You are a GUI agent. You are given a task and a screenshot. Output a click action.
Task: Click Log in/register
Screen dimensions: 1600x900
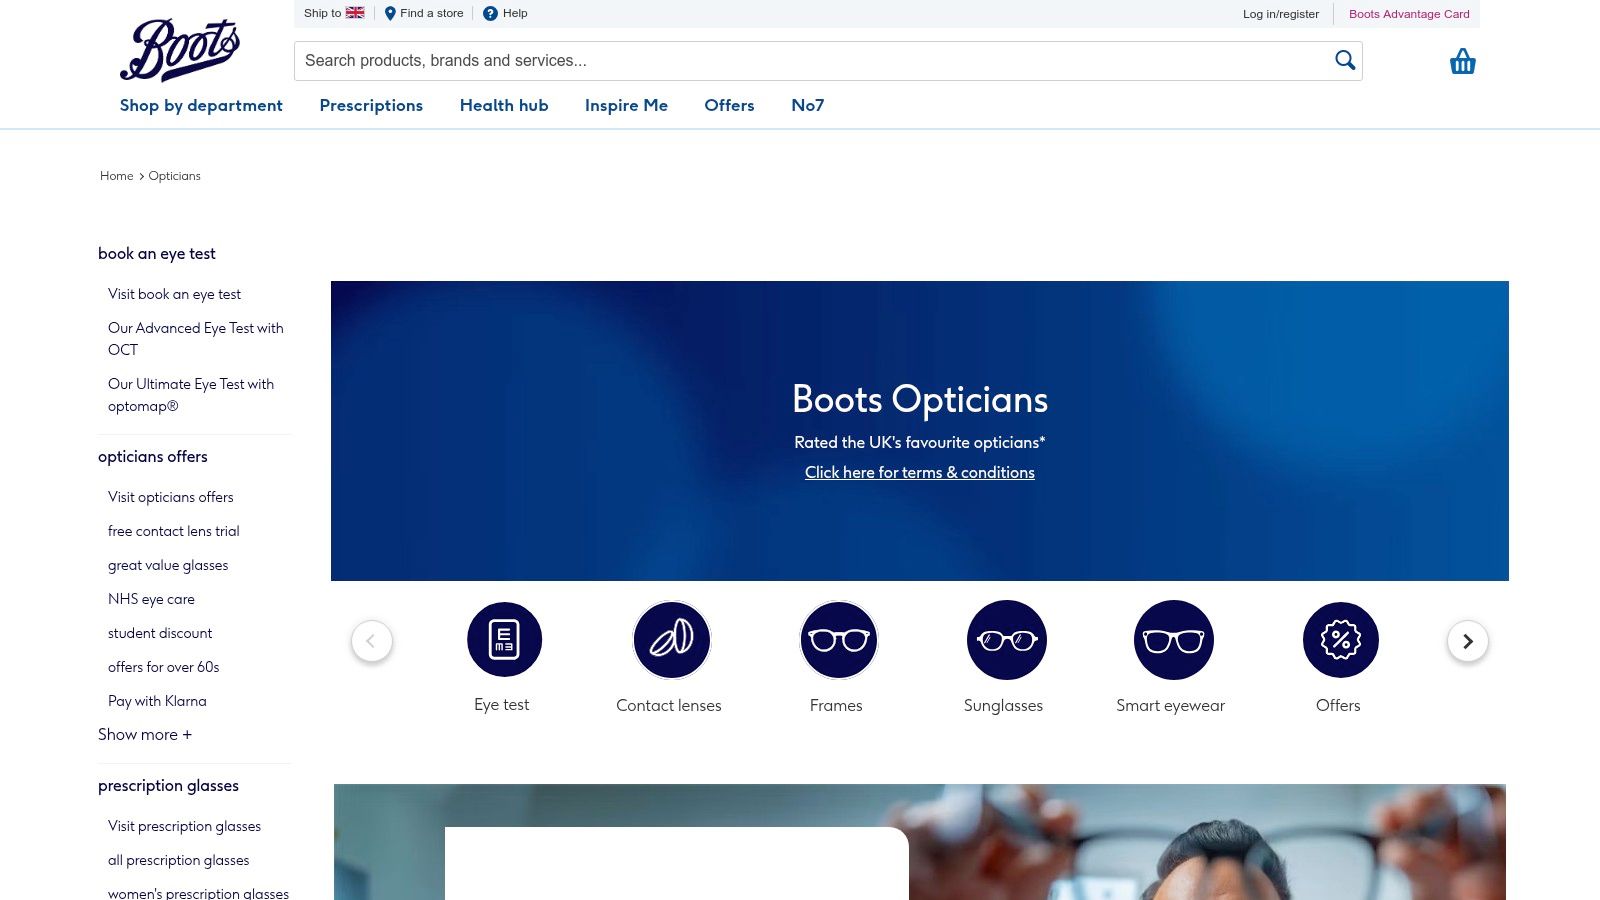pyautogui.click(x=1281, y=14)
